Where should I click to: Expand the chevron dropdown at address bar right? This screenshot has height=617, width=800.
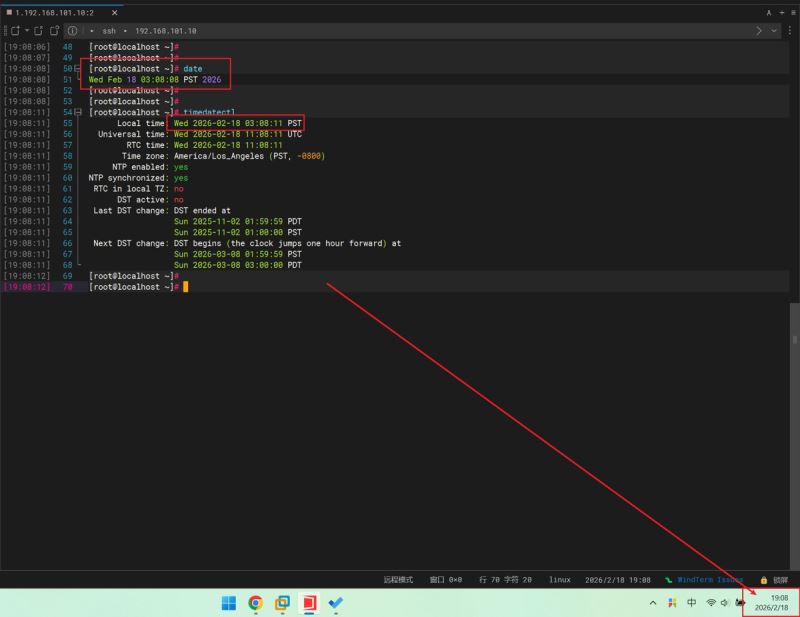click(x=774, y=31)
